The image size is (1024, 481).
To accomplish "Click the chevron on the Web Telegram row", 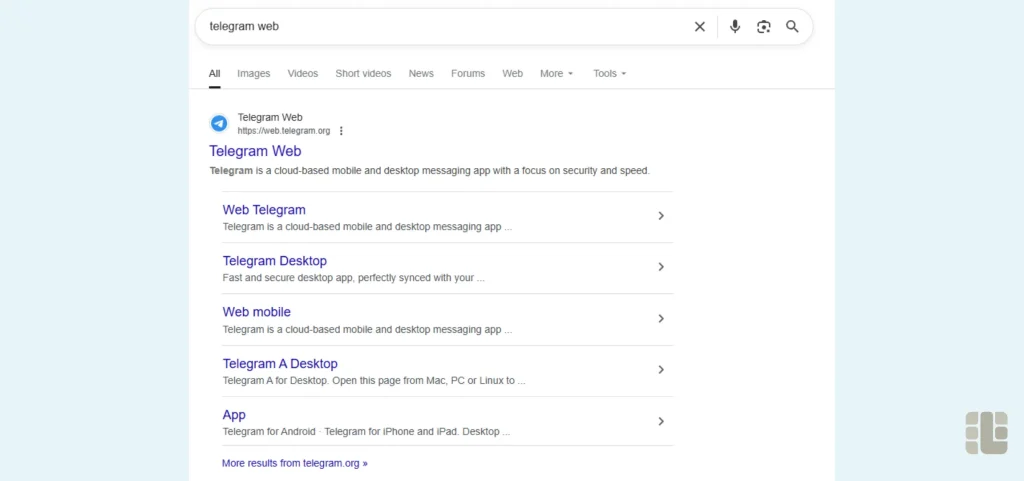I will tap(661, 216).
